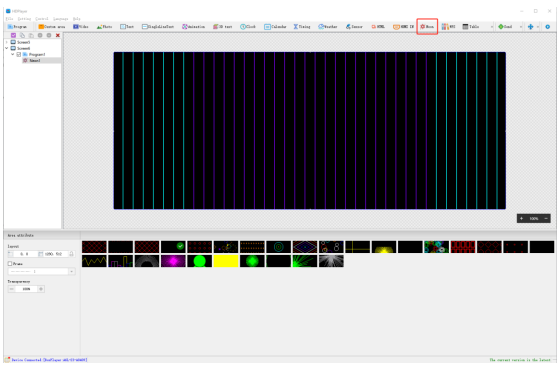The height and width of the screenshot is (366, 560).
Task: Open the frame style dropdown
Action: [x=71, y=271]
